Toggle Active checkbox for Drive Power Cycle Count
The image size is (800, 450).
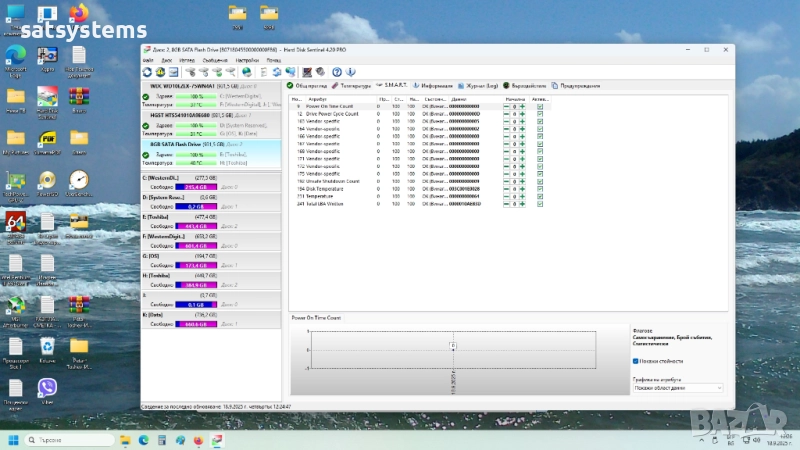pos(540,114)
